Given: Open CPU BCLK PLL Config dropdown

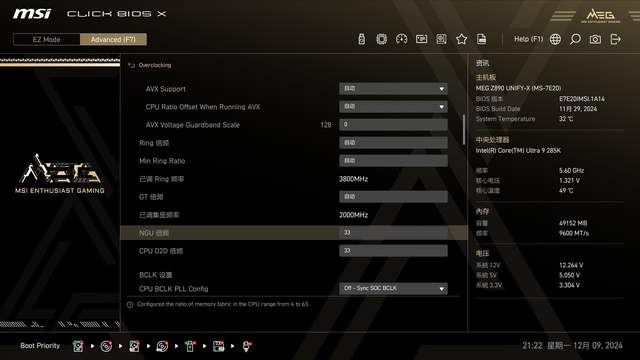Looking at the screenshot, I should 393,289.
